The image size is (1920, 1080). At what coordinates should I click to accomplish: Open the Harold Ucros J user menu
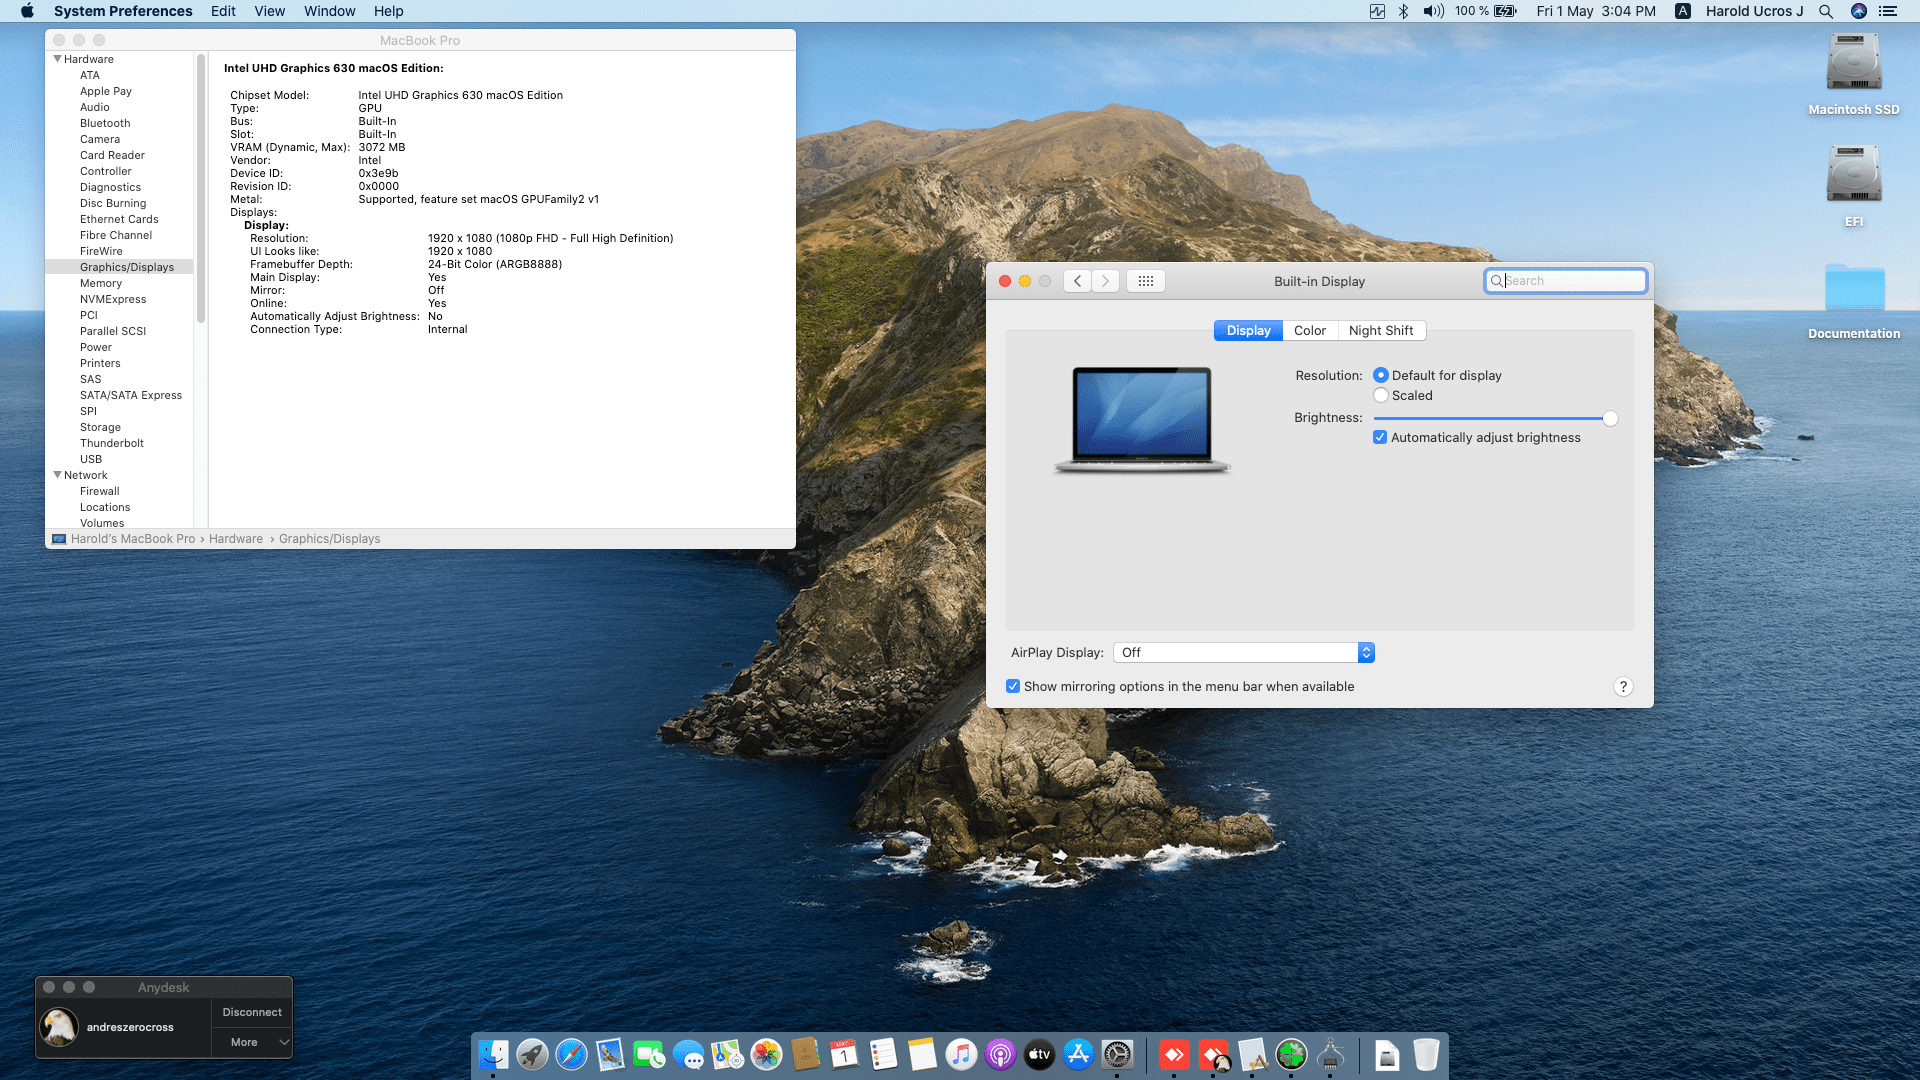[1754, 11]
